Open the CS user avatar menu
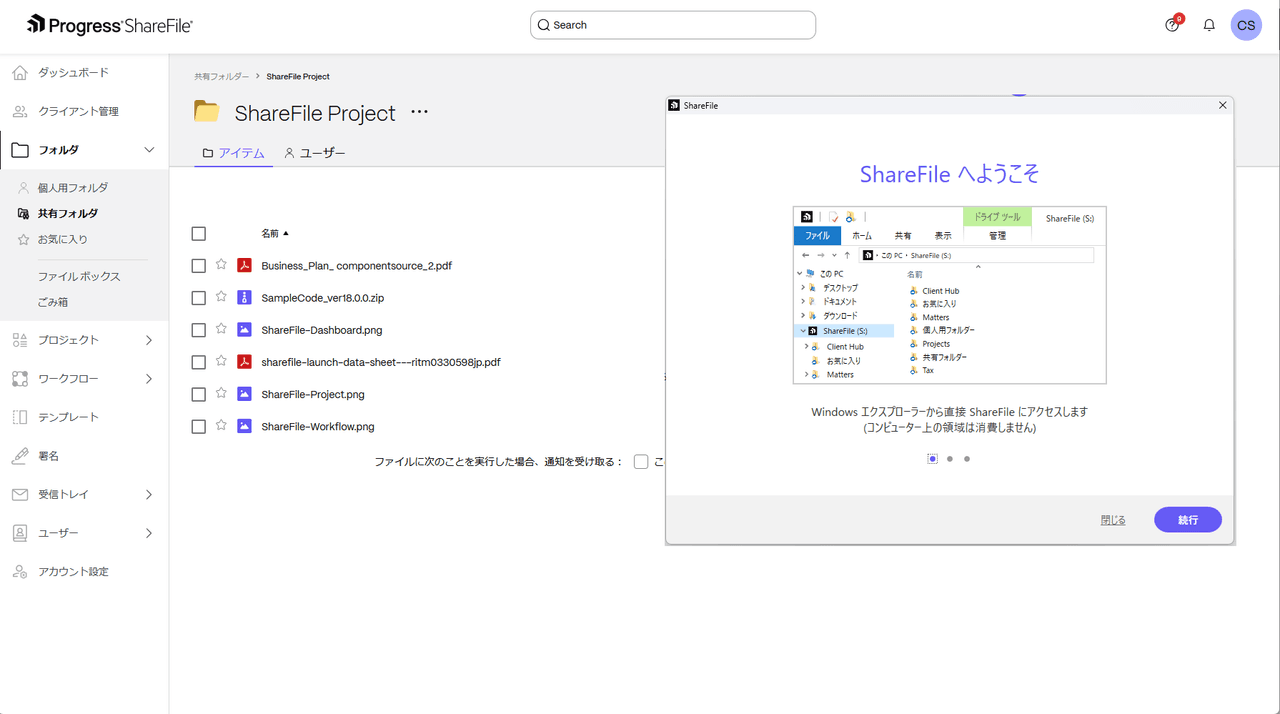The image size is (1280, 714). (x=1246, y=25)
